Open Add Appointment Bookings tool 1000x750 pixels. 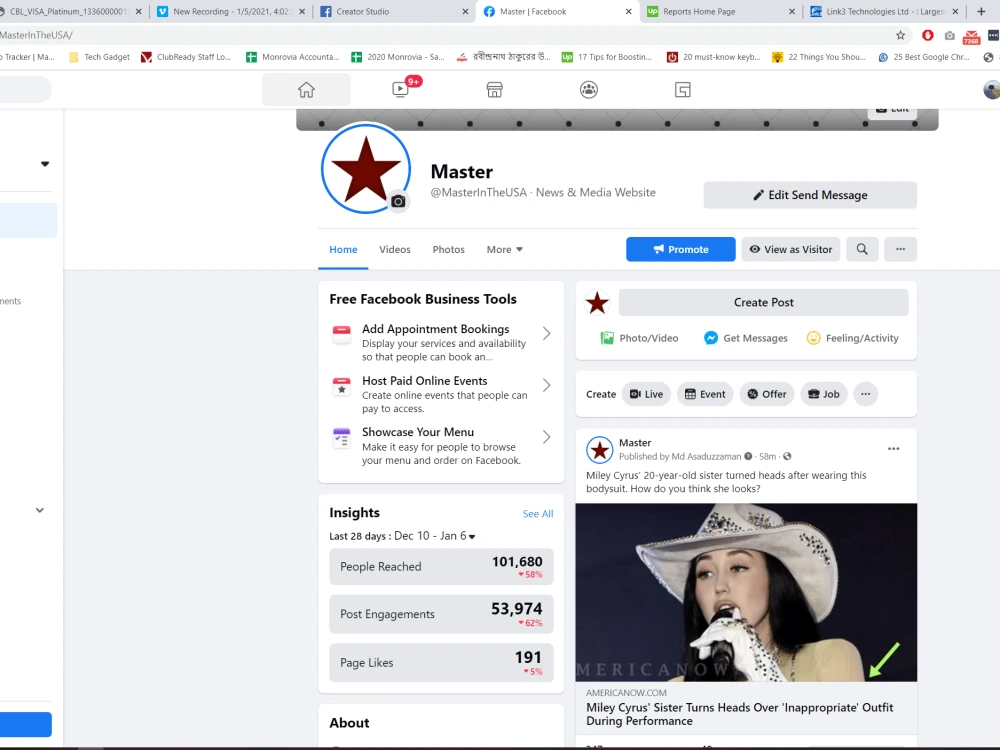(x=441, y=342)
